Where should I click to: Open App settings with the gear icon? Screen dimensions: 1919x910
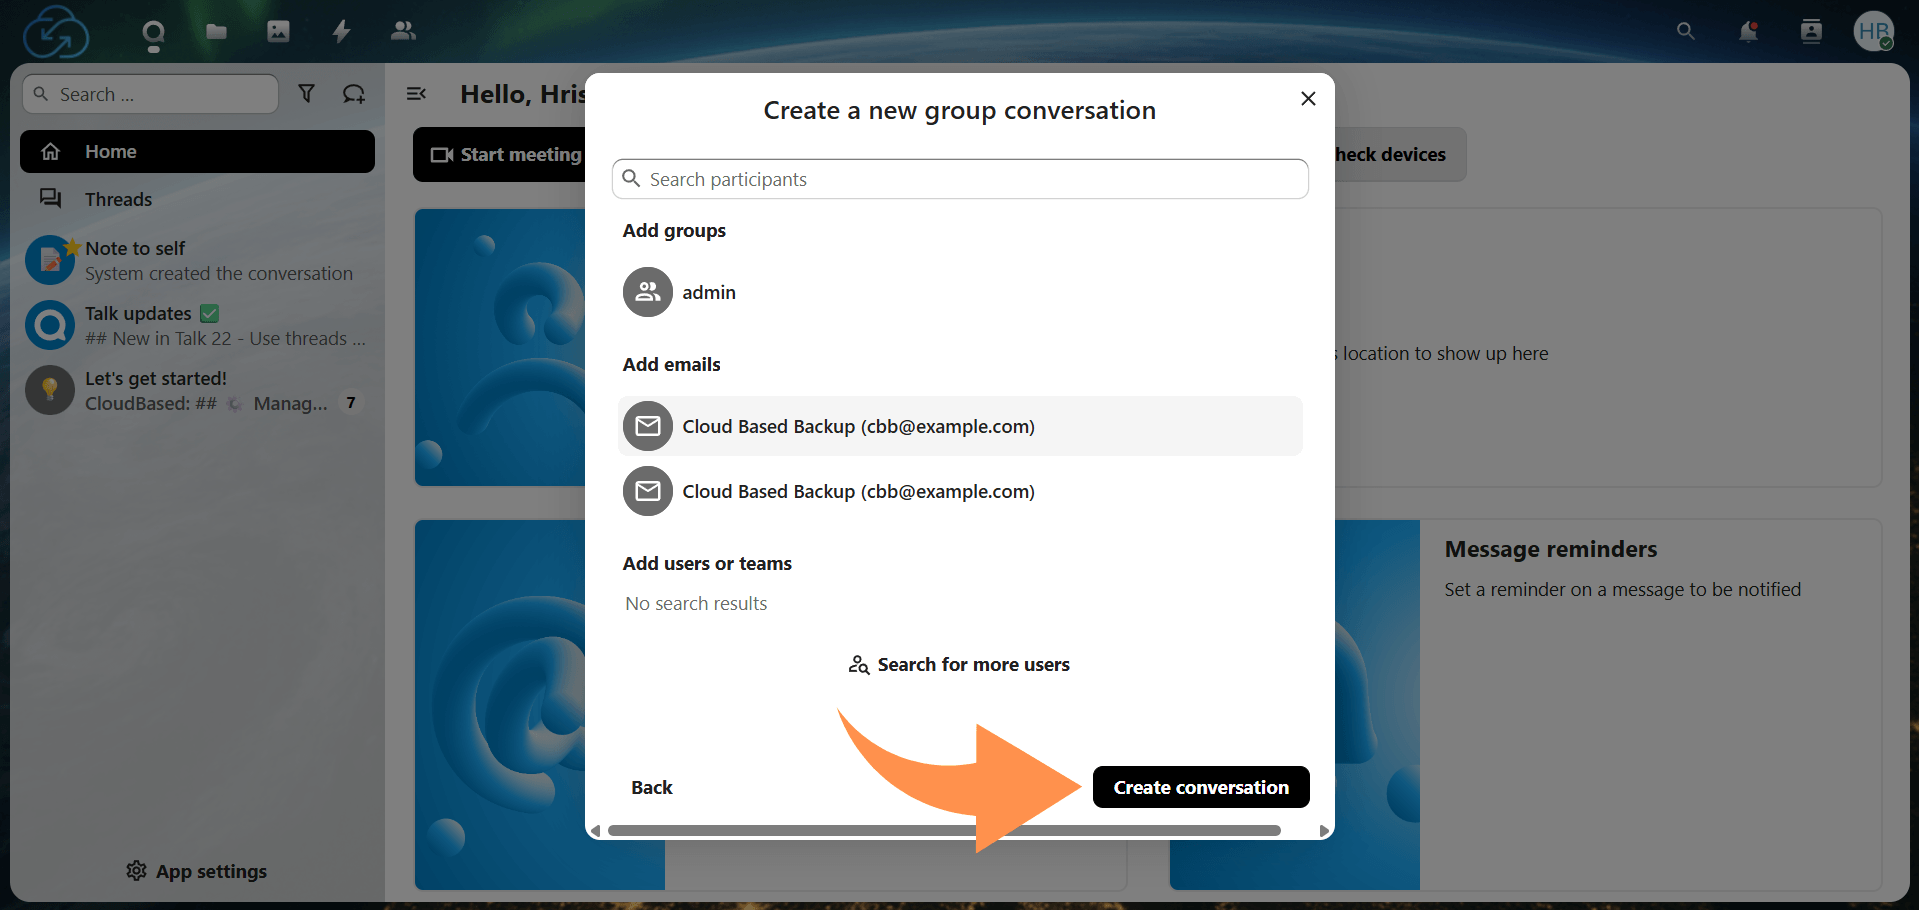196,871
